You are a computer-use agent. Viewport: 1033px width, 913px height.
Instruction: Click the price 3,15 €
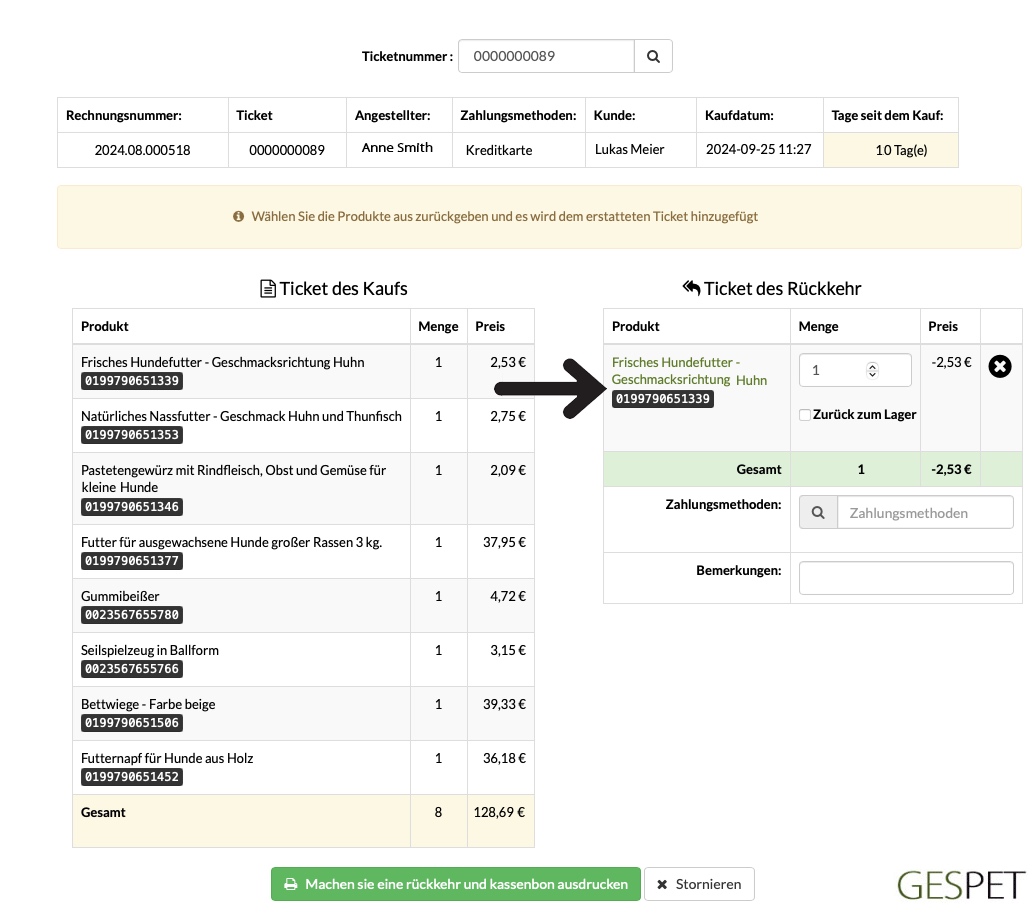(x=507, y=650)
